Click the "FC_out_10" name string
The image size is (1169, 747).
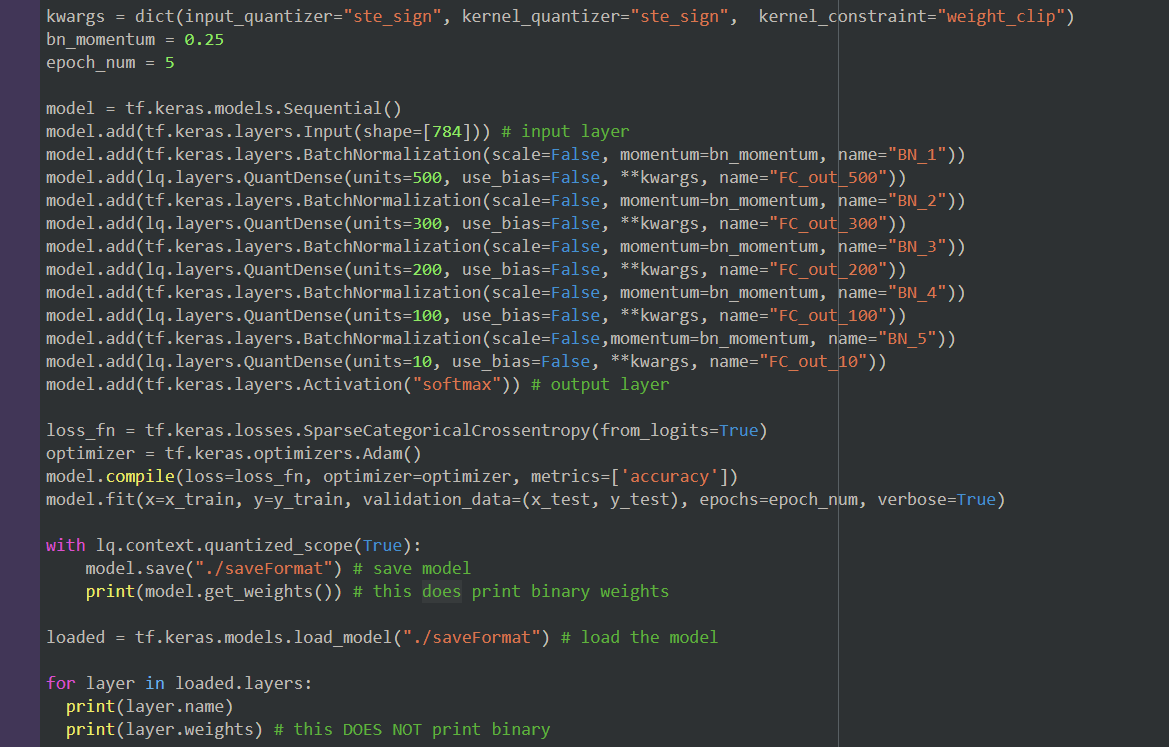coord(813,362)
